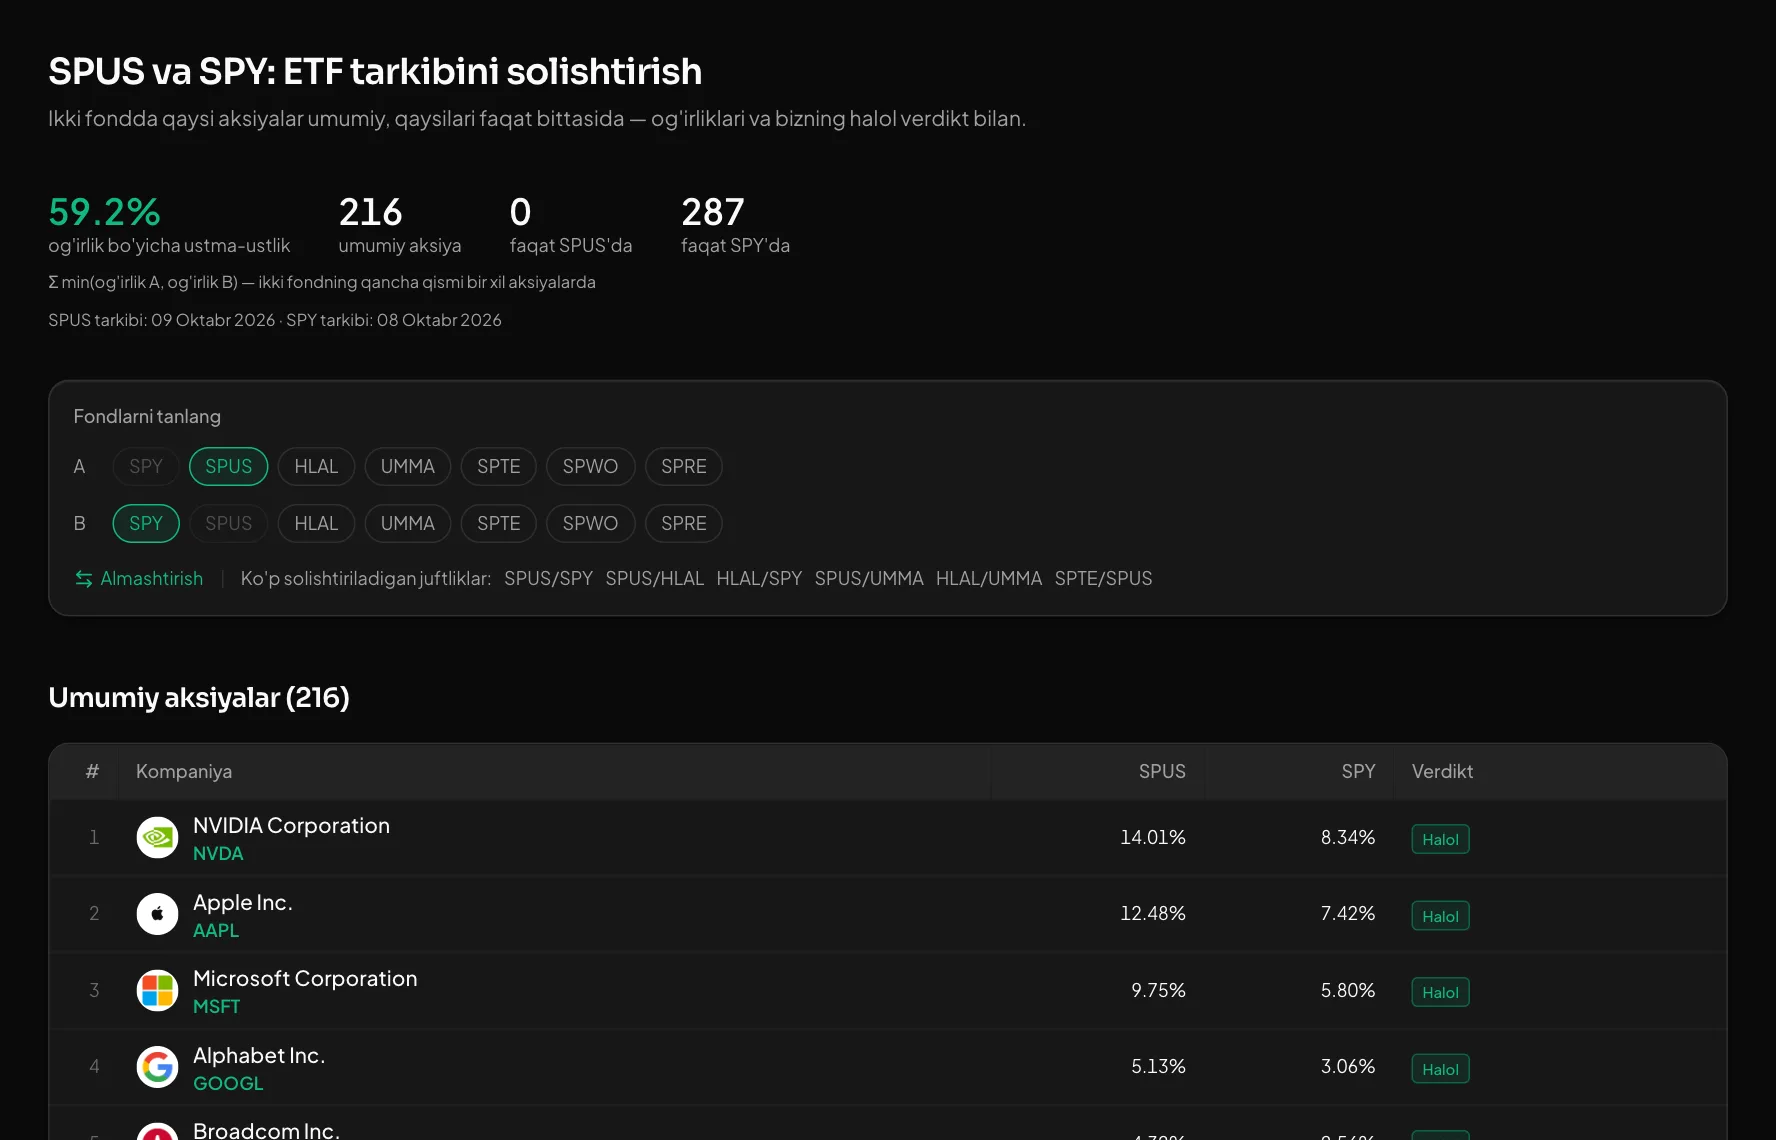This screenshot has height=1140, width=1776.
Task: Click the Apple logo icon
Action: (157, 914)
